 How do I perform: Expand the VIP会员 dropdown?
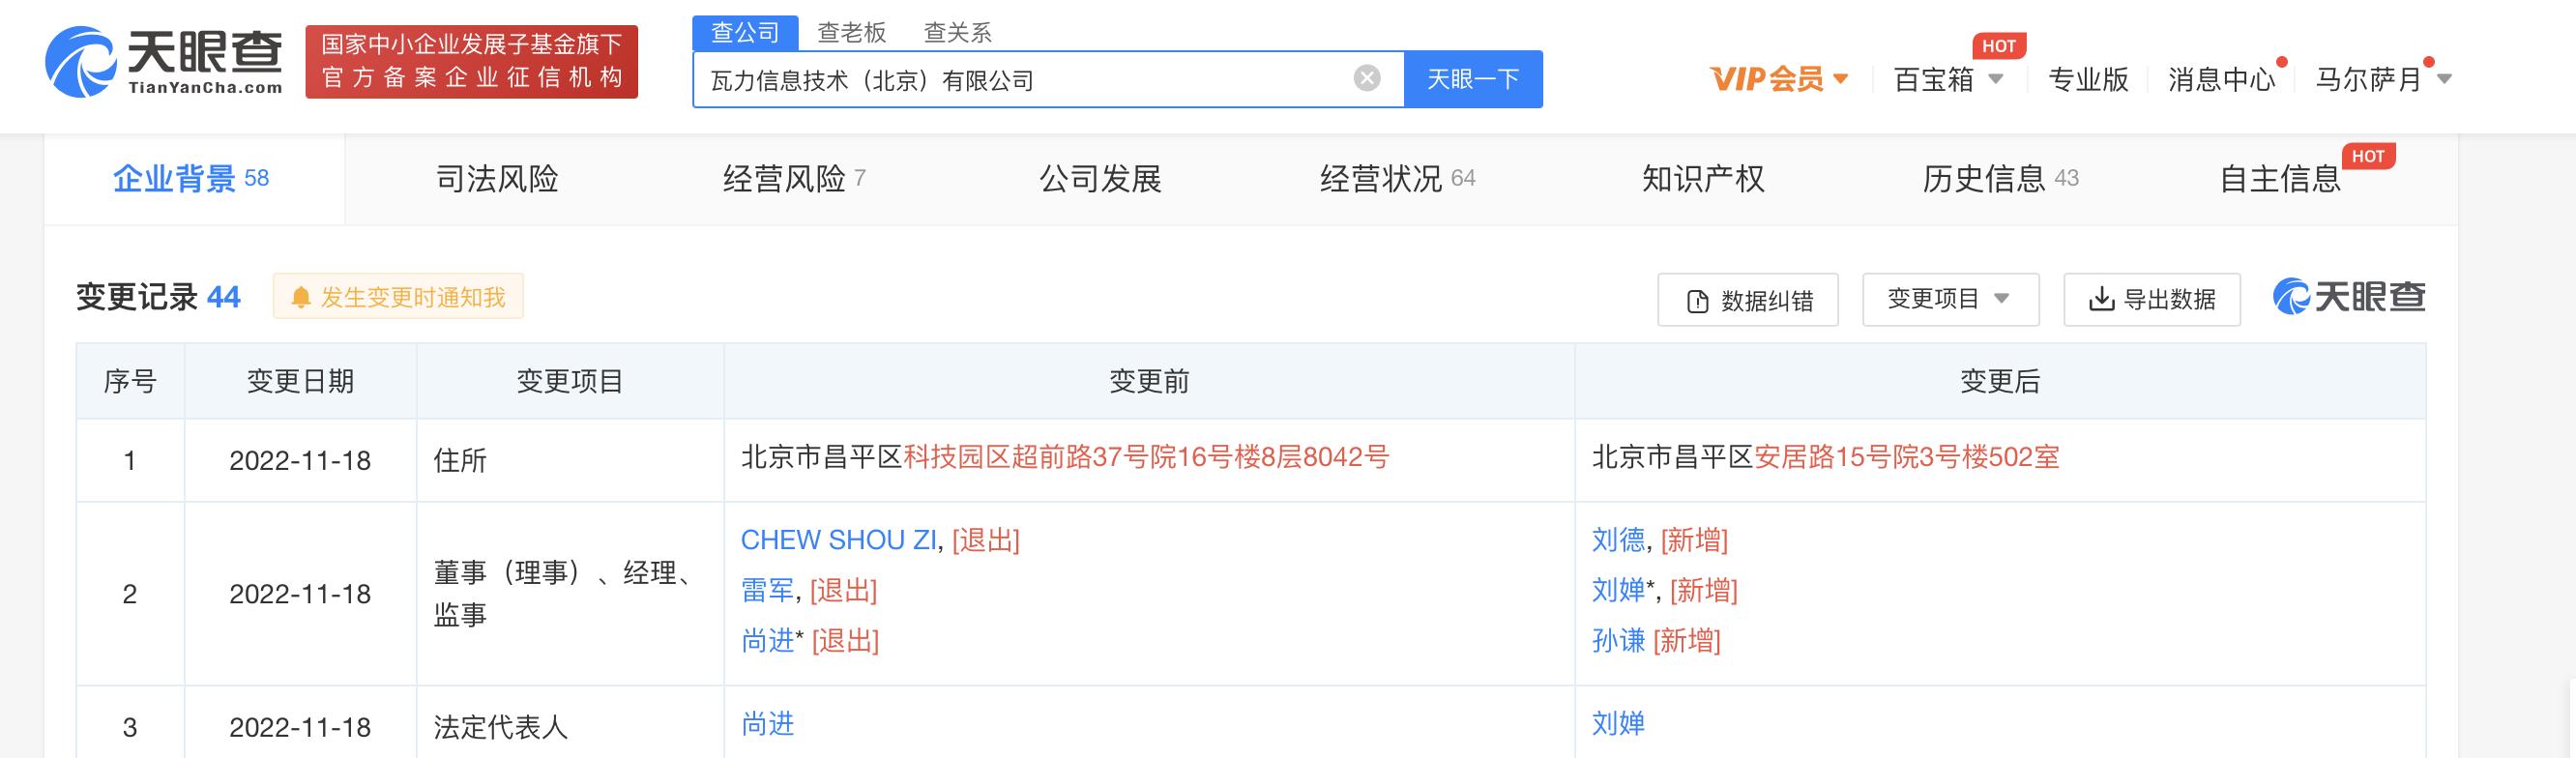pos(1780,79)
